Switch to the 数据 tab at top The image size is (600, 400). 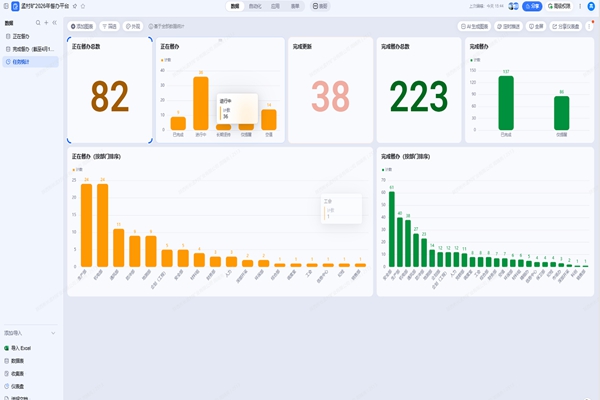(x=234, y=6)
